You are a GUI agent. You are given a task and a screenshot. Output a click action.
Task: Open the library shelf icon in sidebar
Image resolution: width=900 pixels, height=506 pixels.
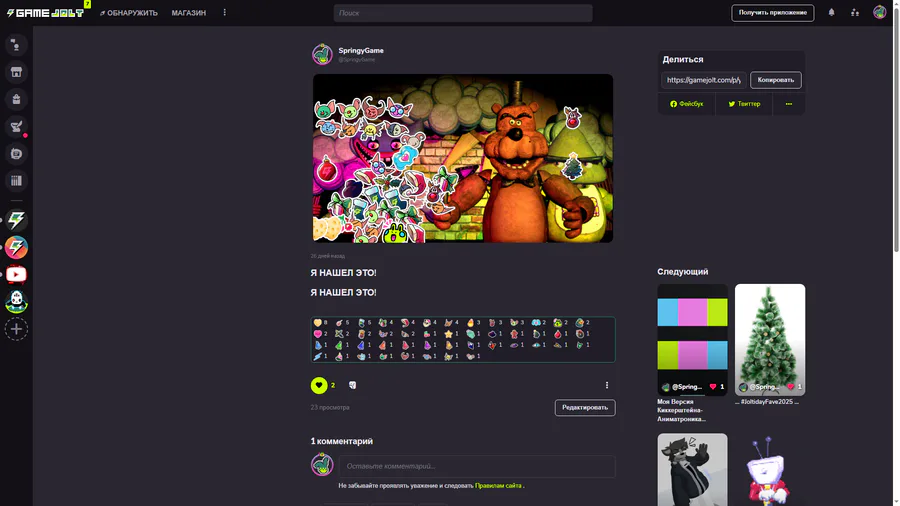16,181
